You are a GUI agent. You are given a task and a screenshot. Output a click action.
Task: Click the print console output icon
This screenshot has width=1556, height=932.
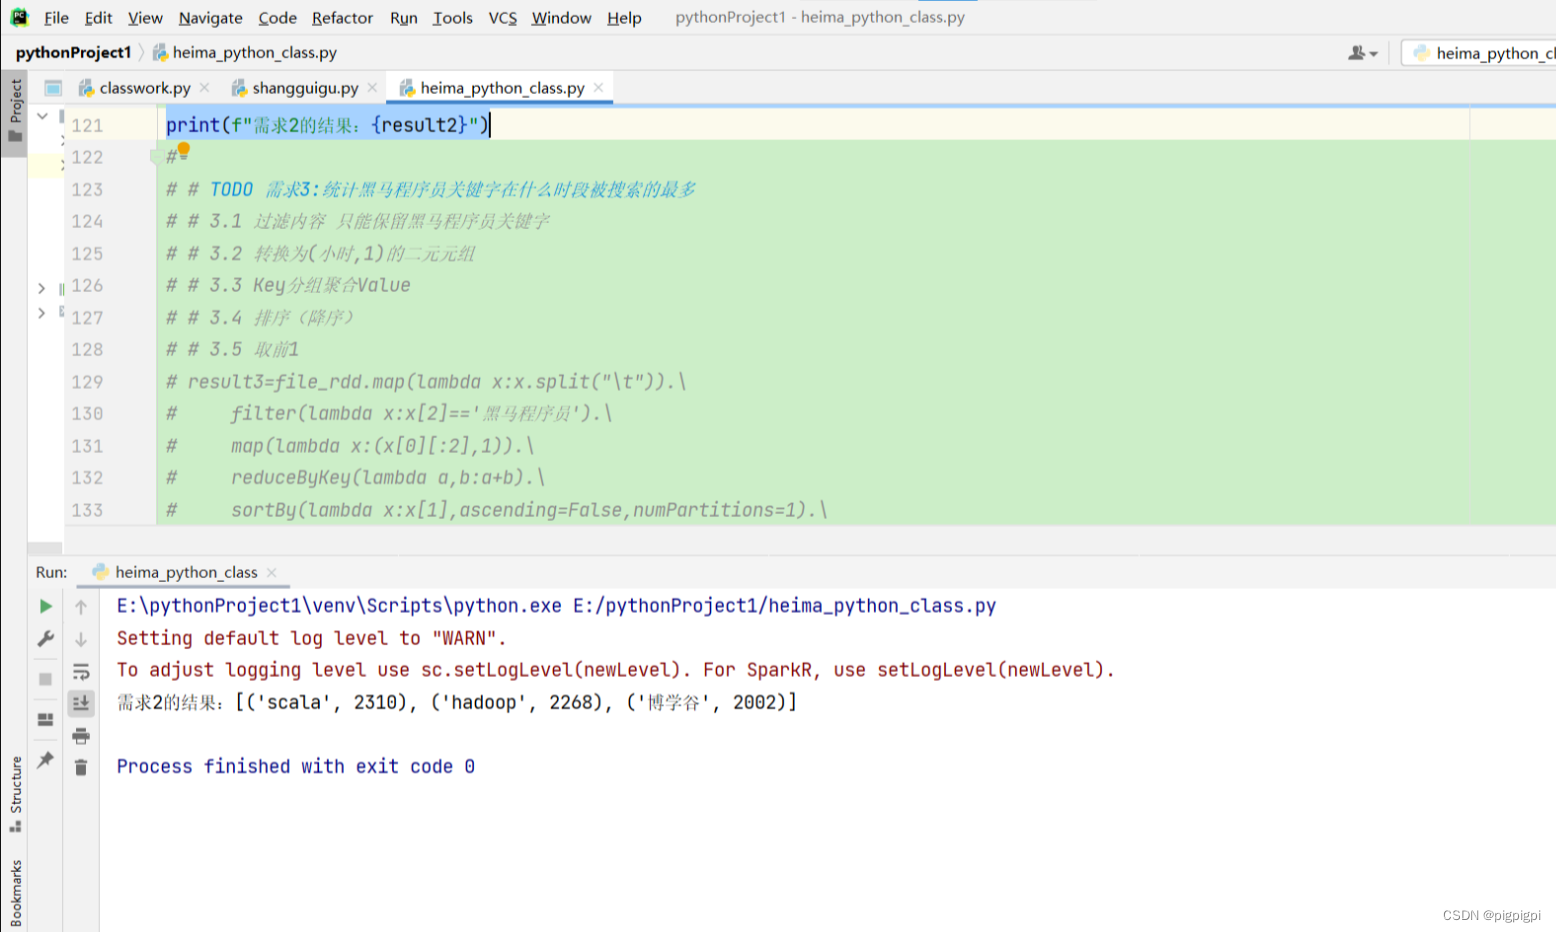point(81,736)
